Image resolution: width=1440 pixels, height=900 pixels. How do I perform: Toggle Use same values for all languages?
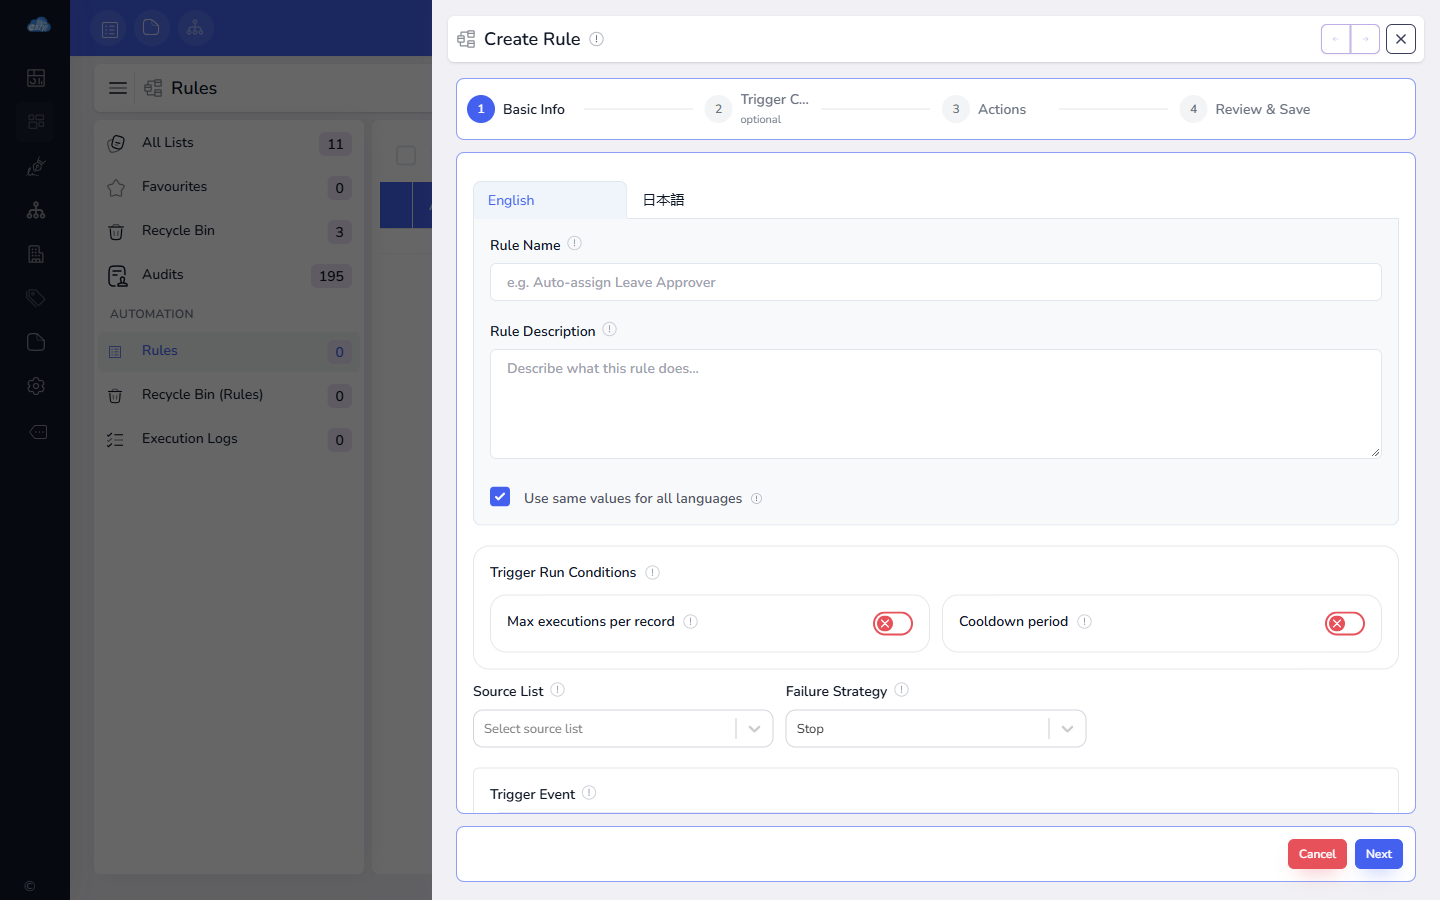tap(500, 497)
